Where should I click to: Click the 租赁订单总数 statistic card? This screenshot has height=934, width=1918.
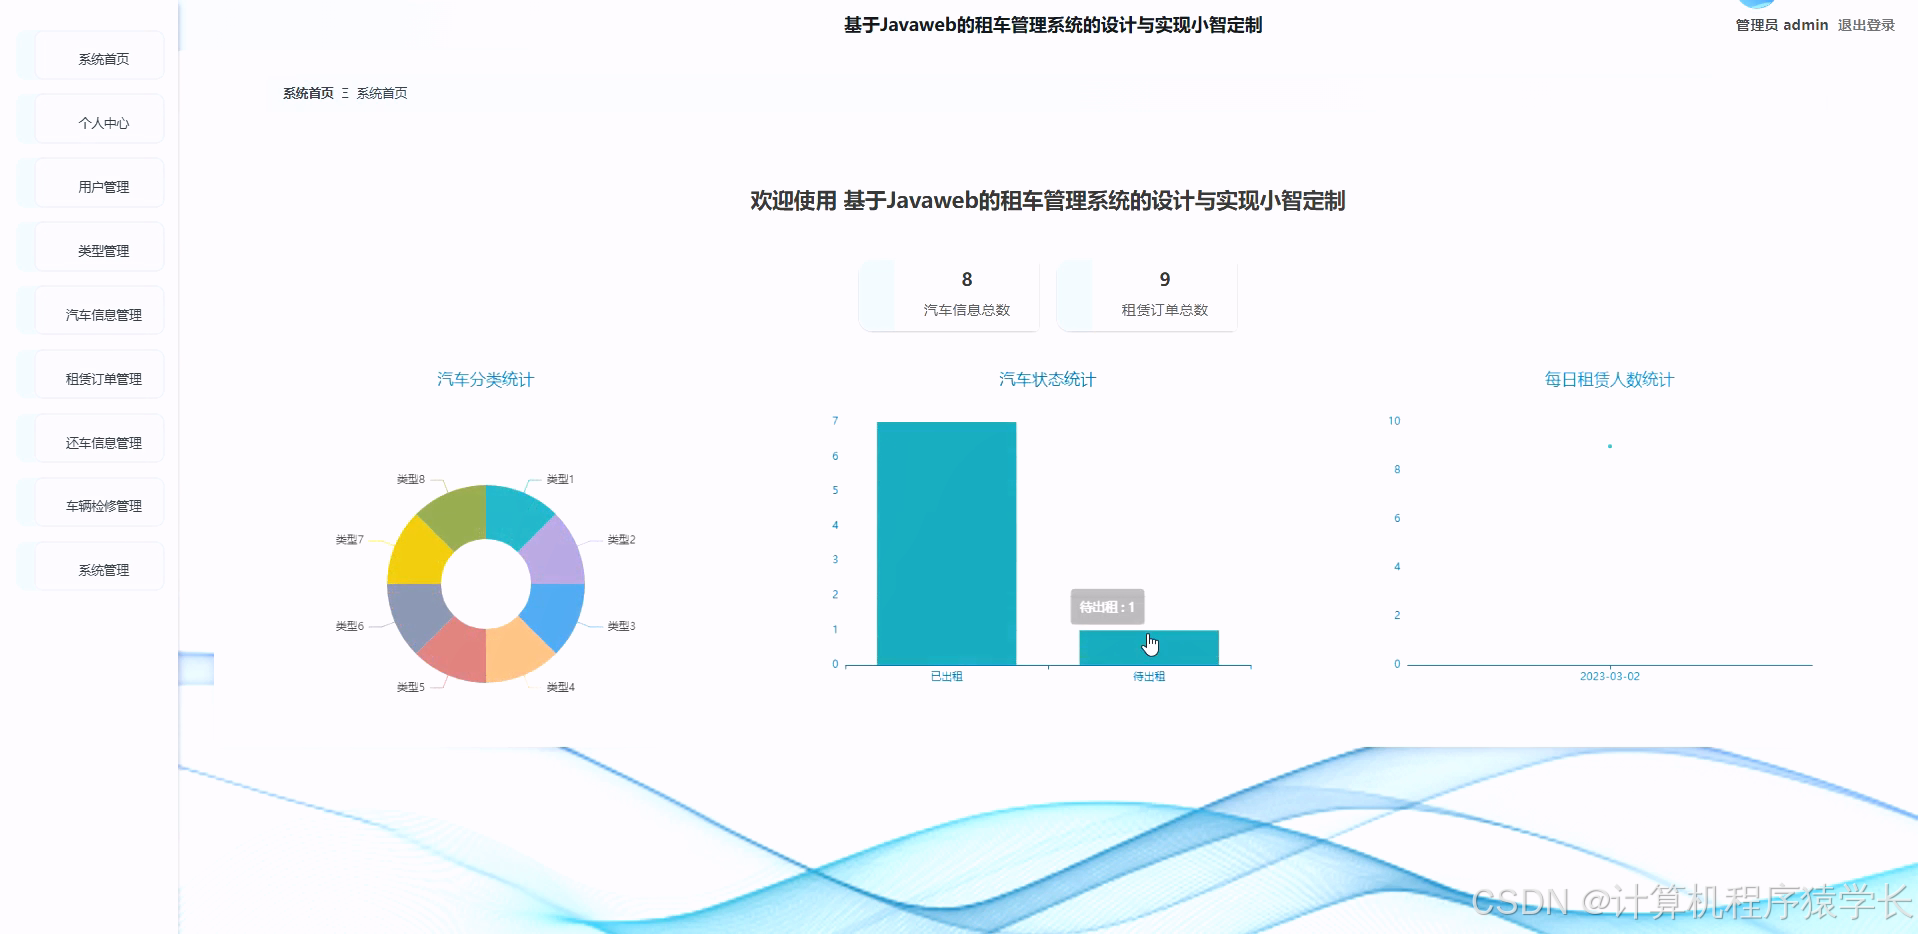1146,295
